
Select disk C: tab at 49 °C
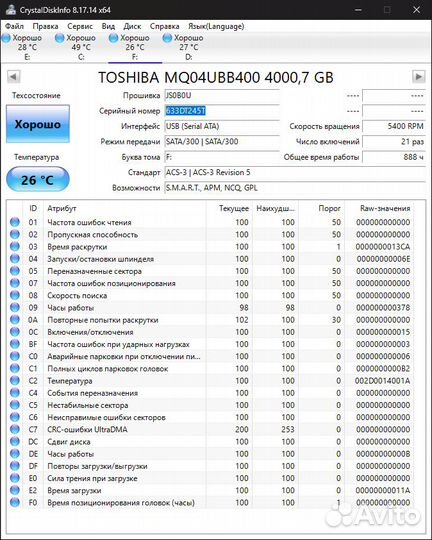pyautogui.click(x=81, y=47)
